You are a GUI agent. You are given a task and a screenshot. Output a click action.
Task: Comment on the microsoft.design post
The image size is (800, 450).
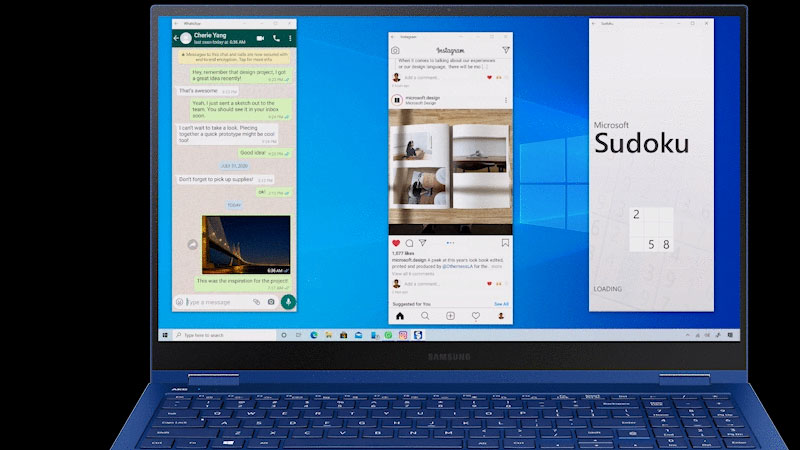[409, 243]
